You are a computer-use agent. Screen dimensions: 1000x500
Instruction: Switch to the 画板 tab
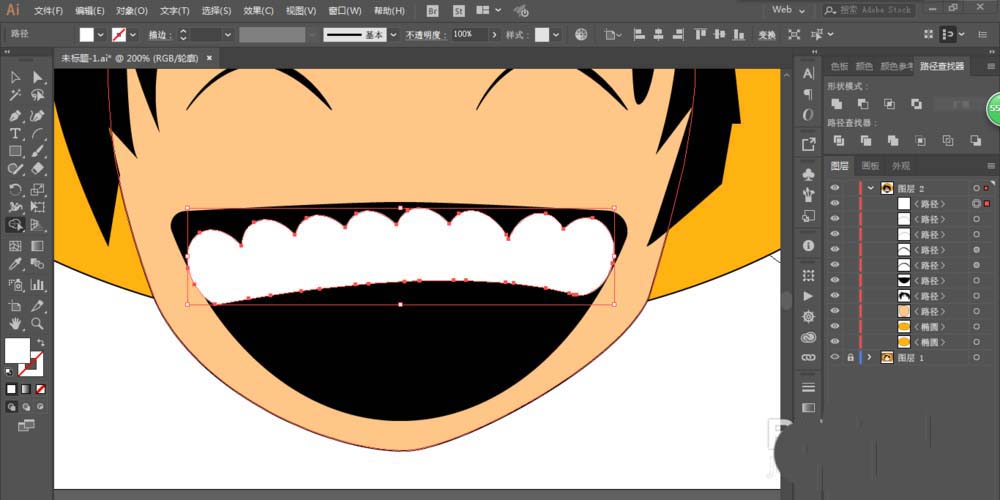click(870, 166)
